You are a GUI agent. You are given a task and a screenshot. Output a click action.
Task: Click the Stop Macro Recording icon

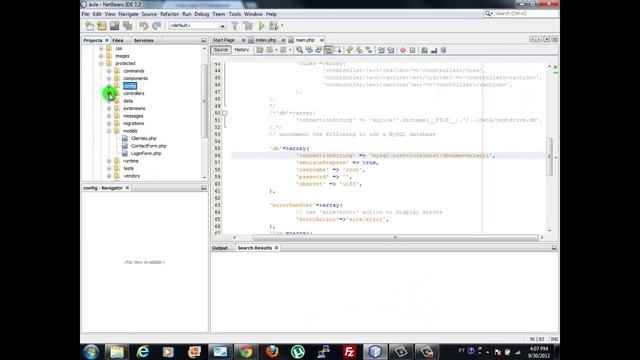(x=412, y=50)
